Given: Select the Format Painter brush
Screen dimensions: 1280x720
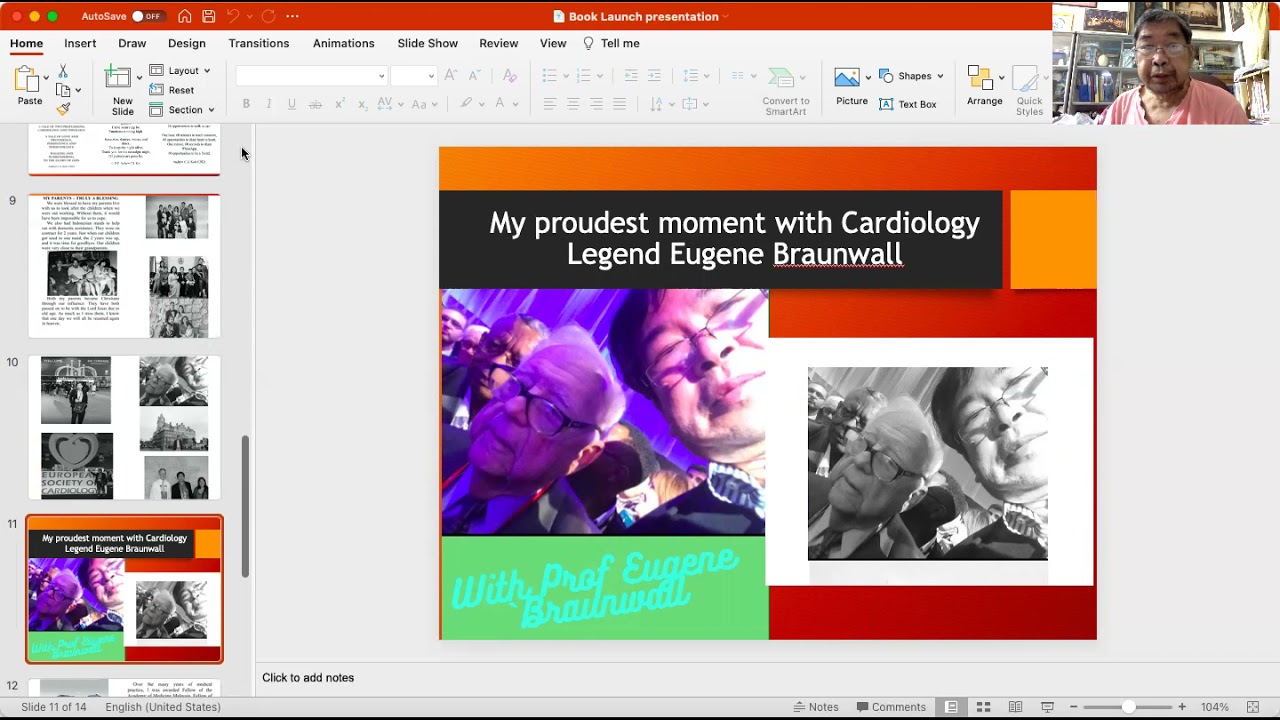Looking at the screenshot, I should [63, 108].
